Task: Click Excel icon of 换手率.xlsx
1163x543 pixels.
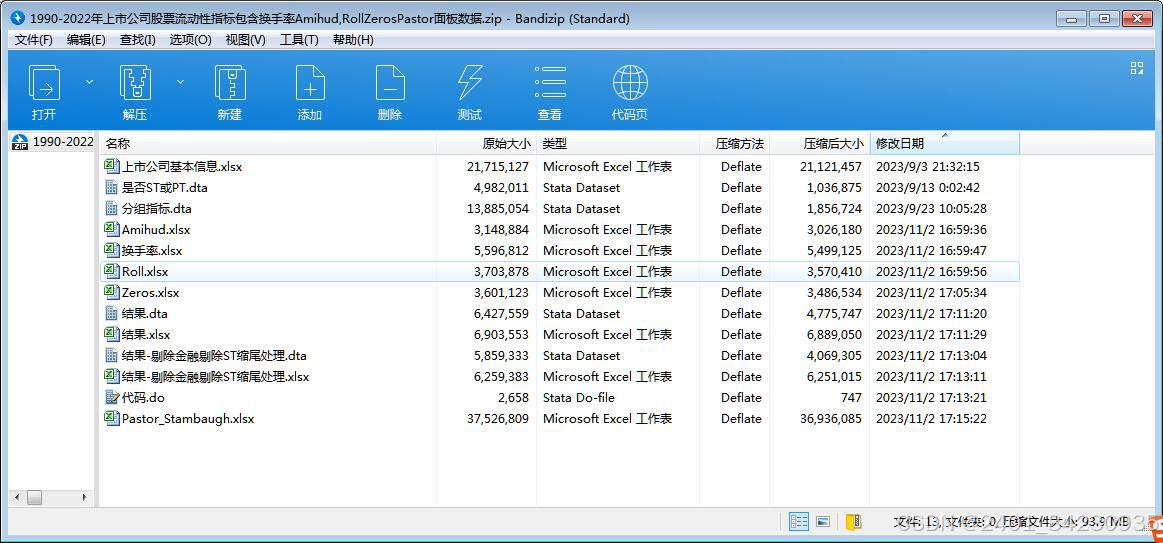Action: (x=112, y=250)
